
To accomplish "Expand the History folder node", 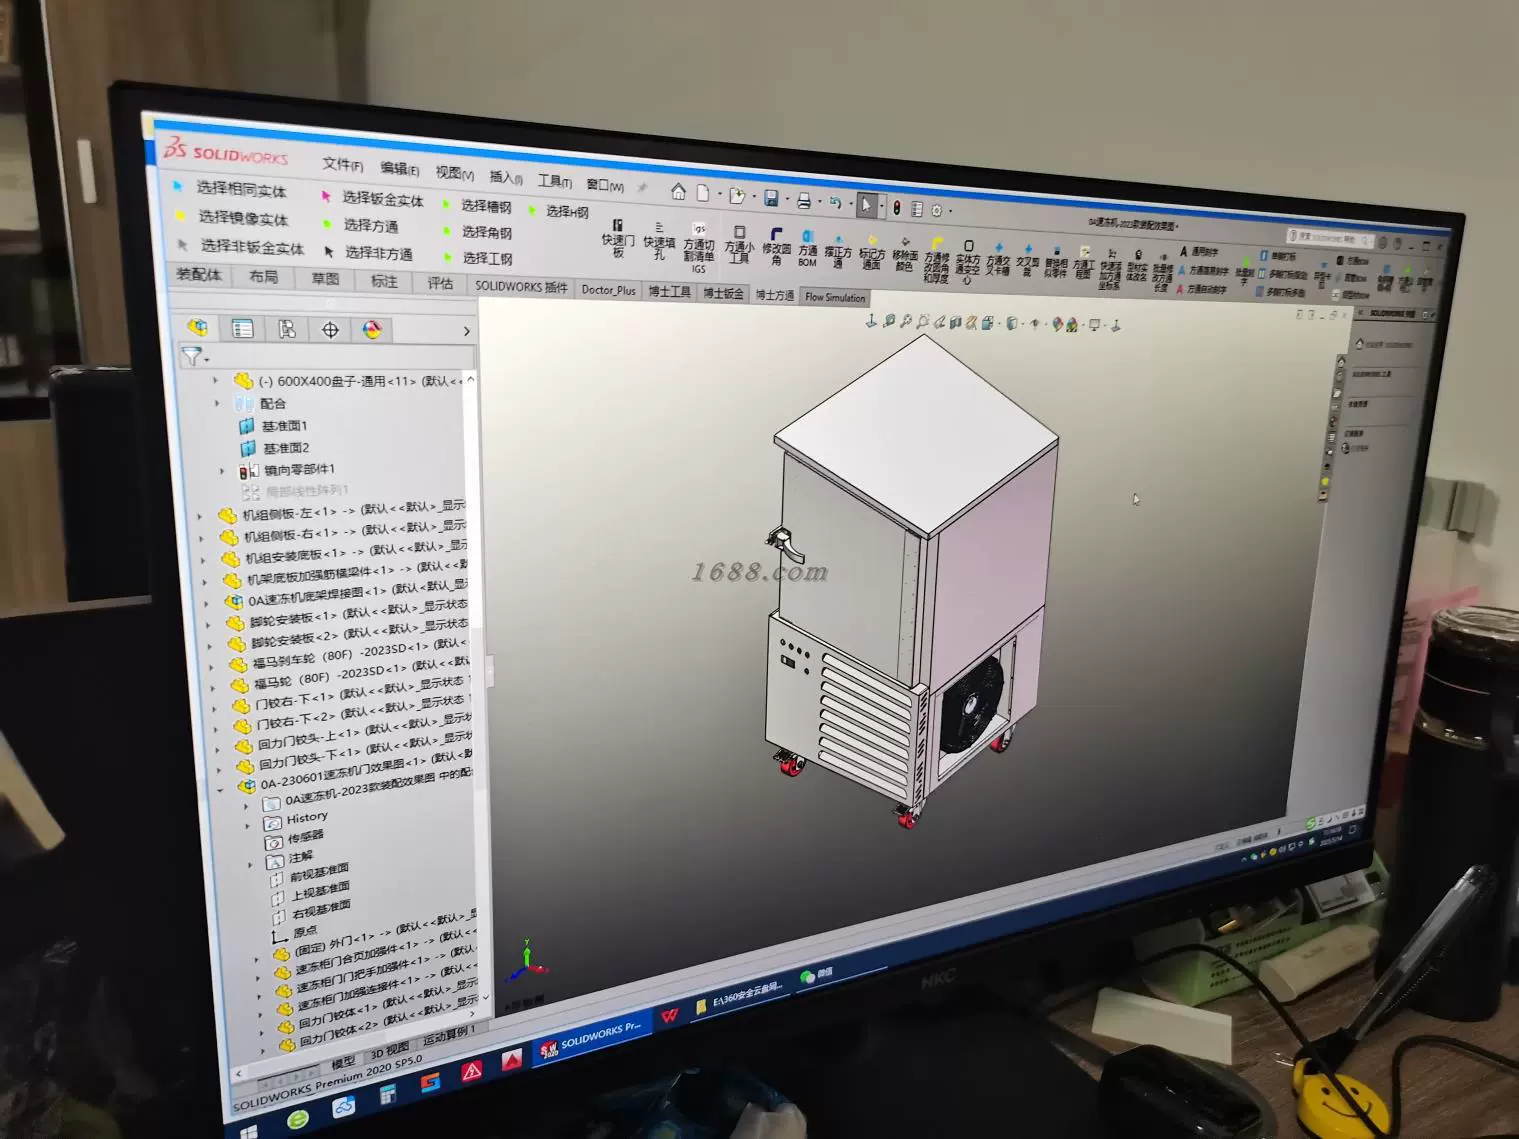I will pyautogui.click(x=247, y=825).
